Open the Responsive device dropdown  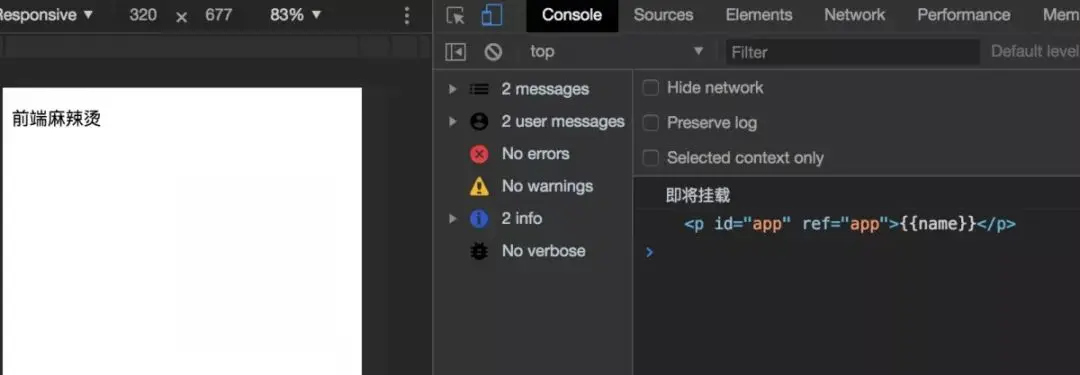coord(45,14)
